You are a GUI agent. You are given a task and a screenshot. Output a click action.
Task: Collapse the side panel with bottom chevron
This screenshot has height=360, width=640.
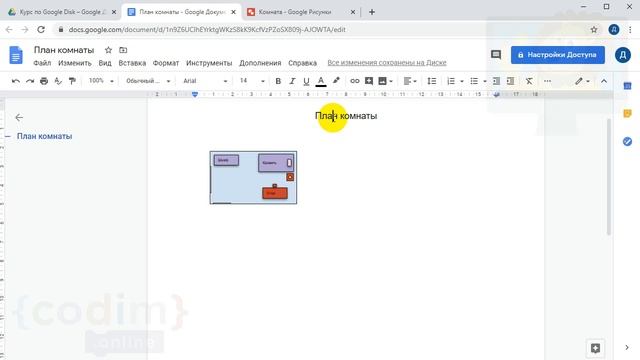point(627,348)
